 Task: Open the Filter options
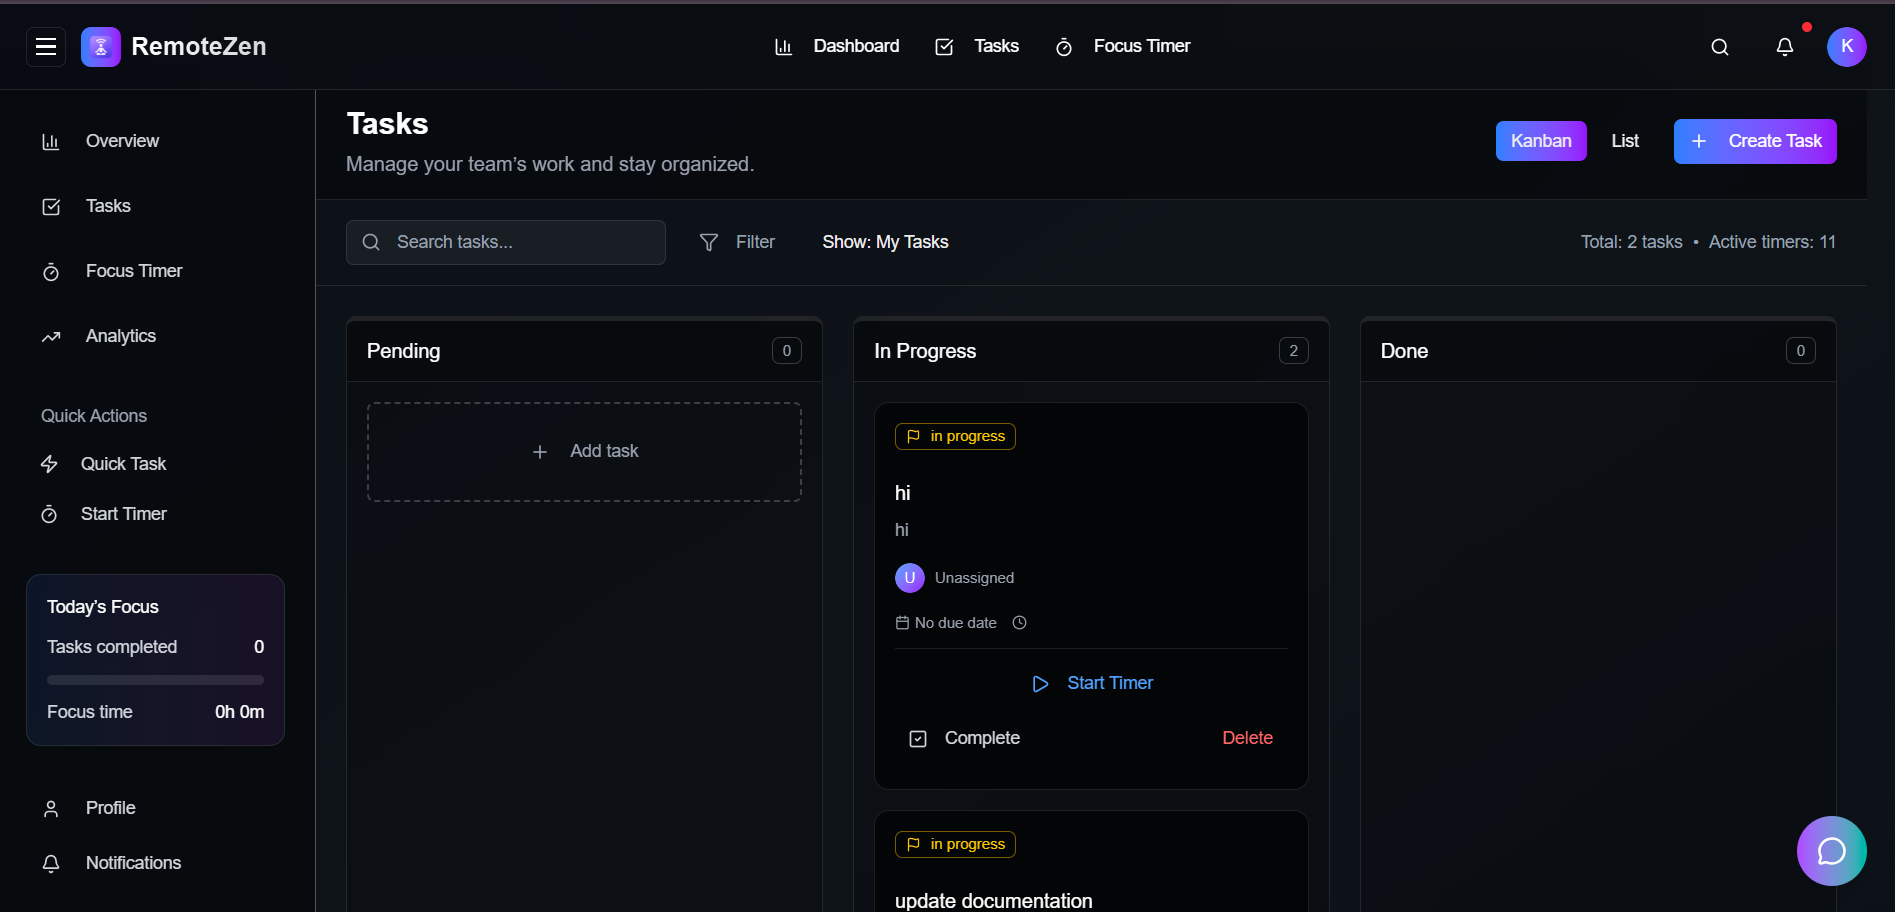tap(737, 242)
